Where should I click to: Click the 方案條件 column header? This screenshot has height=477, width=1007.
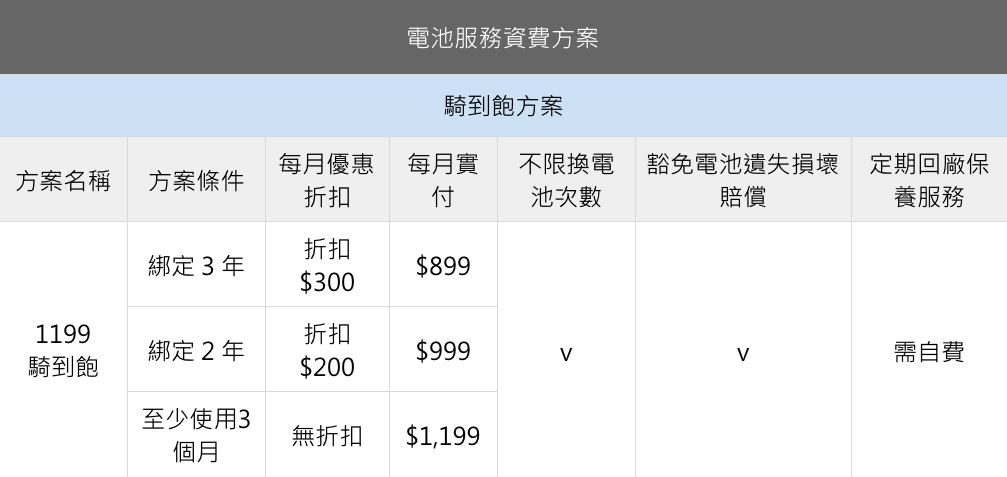[x=197, y=180]
